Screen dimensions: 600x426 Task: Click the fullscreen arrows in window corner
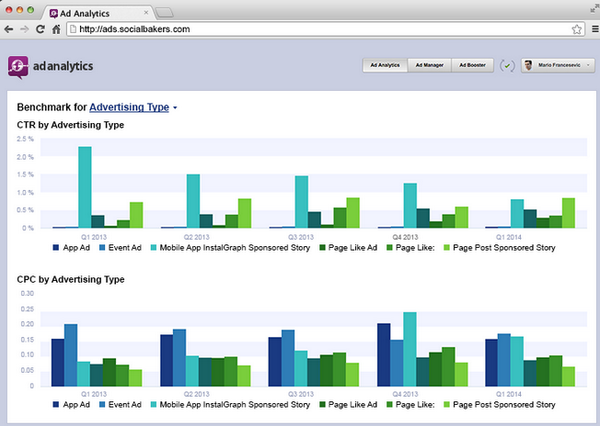pos(595,8)
